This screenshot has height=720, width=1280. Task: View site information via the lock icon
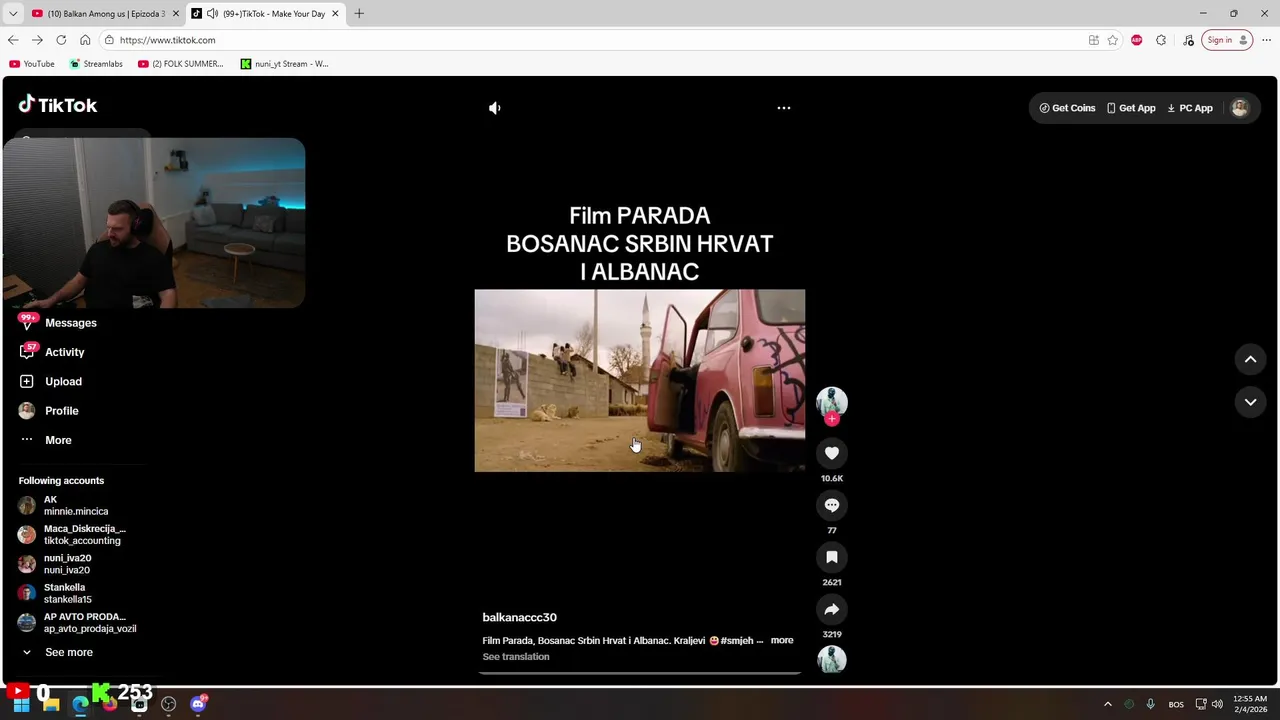[x=108, y=40]
